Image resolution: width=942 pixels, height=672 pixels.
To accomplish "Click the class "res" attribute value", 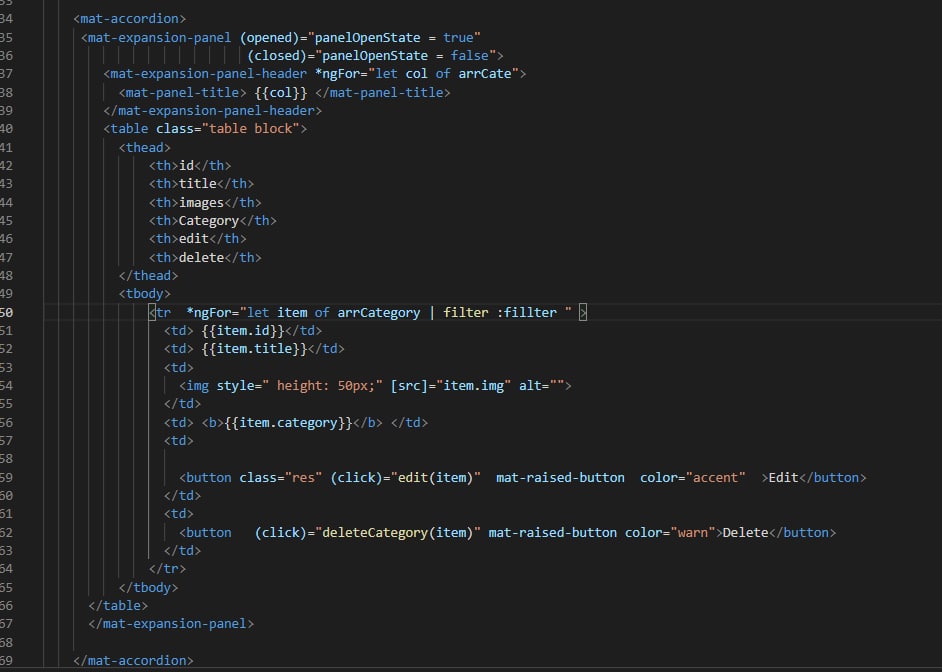I will [x=303, y=477].
